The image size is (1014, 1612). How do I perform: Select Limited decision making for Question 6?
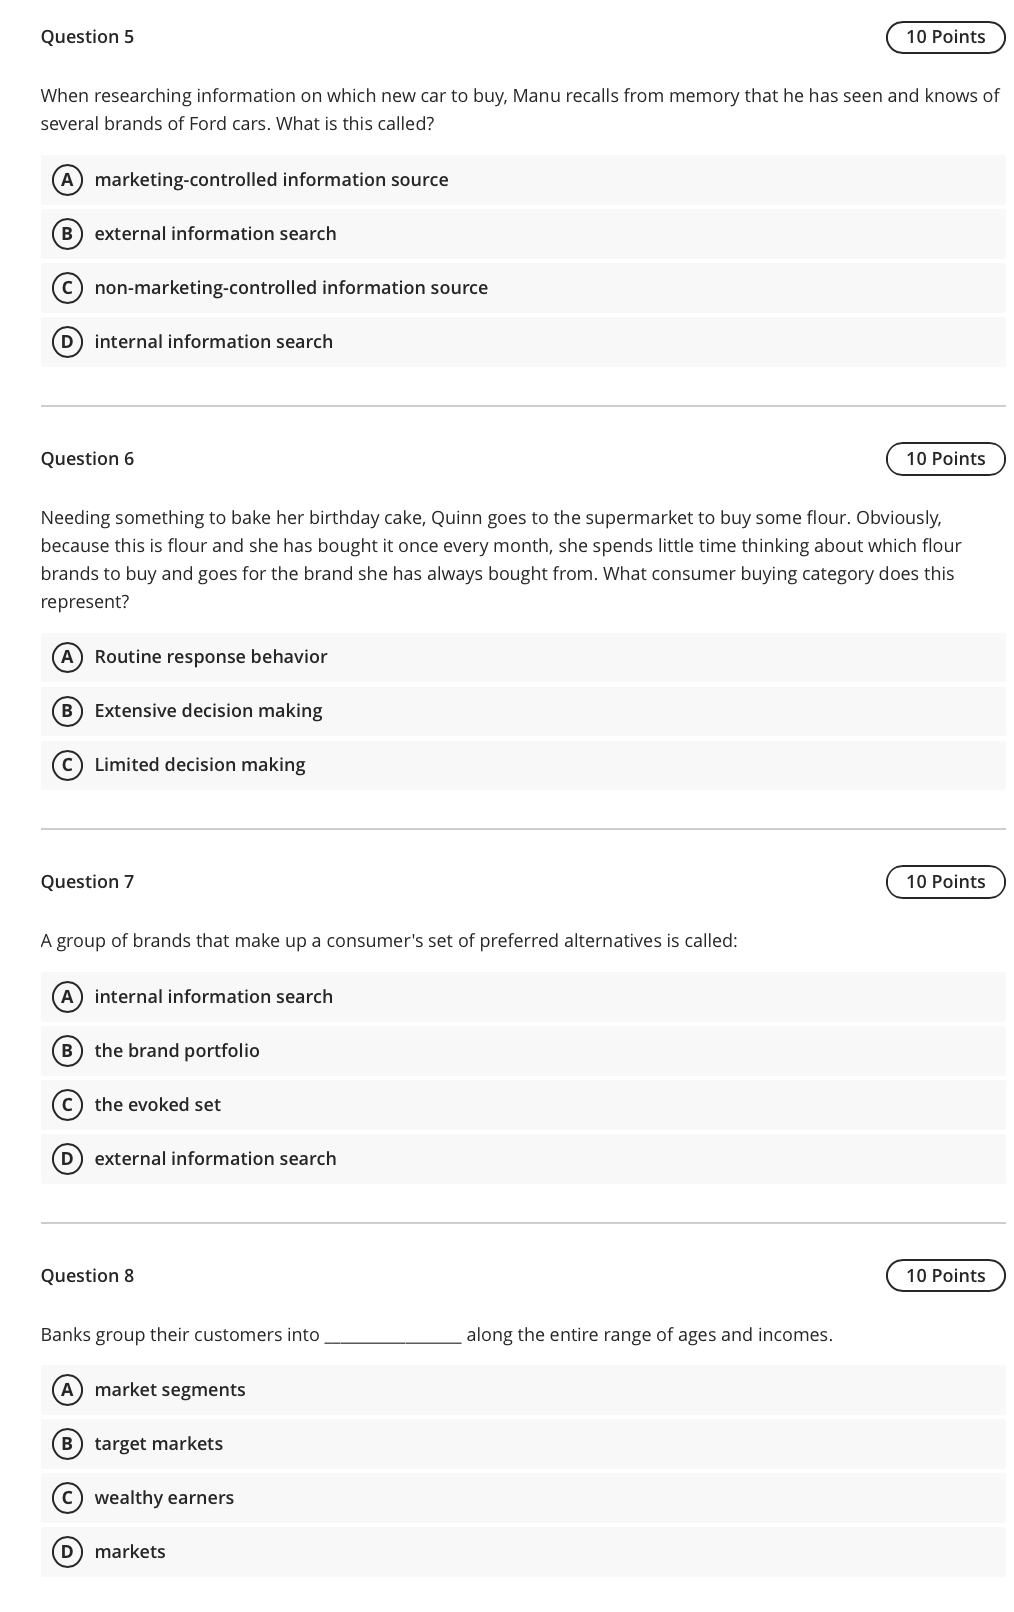(x=199, y=765)
